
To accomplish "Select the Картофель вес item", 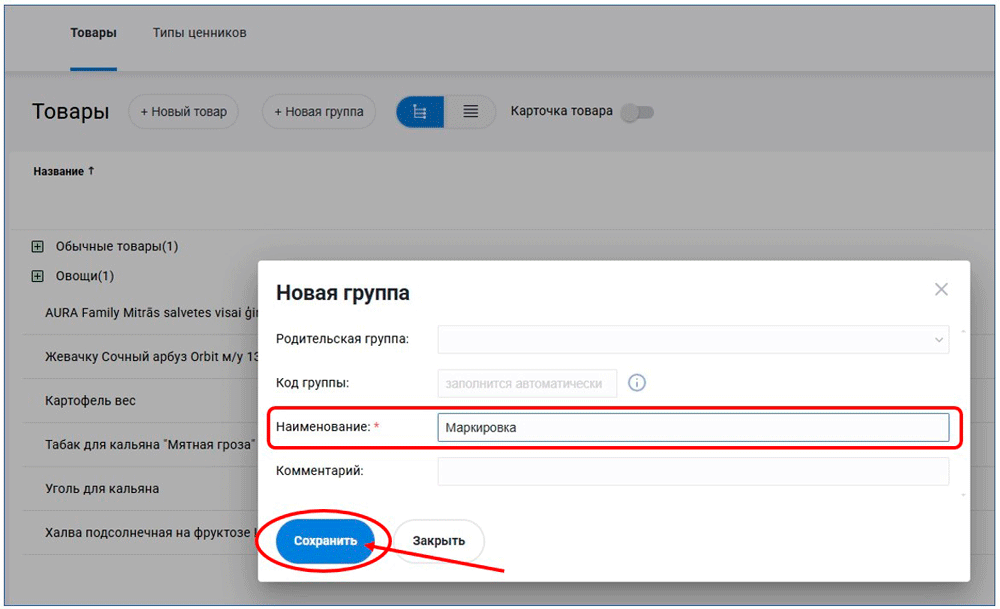I will [x=90, y=401].
